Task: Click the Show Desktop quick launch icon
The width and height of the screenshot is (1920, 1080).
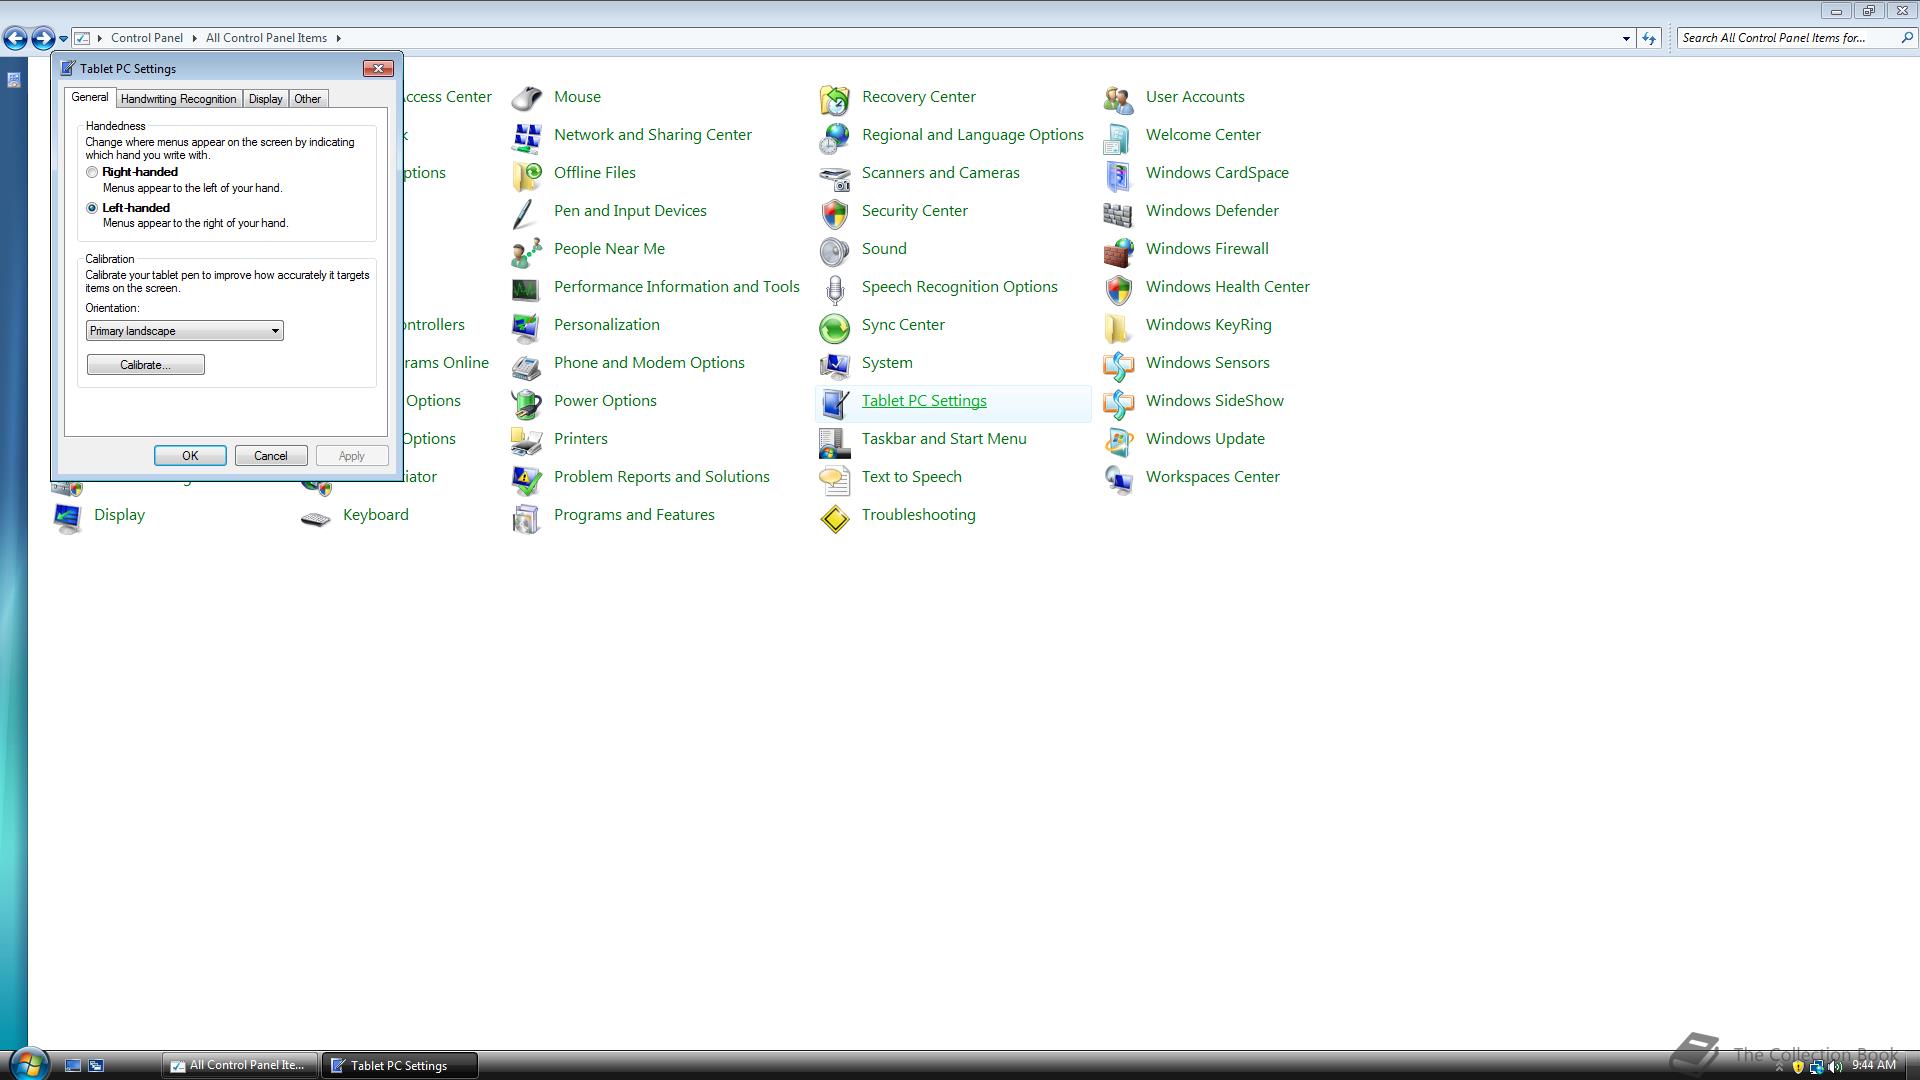Action: point(72,1066)
